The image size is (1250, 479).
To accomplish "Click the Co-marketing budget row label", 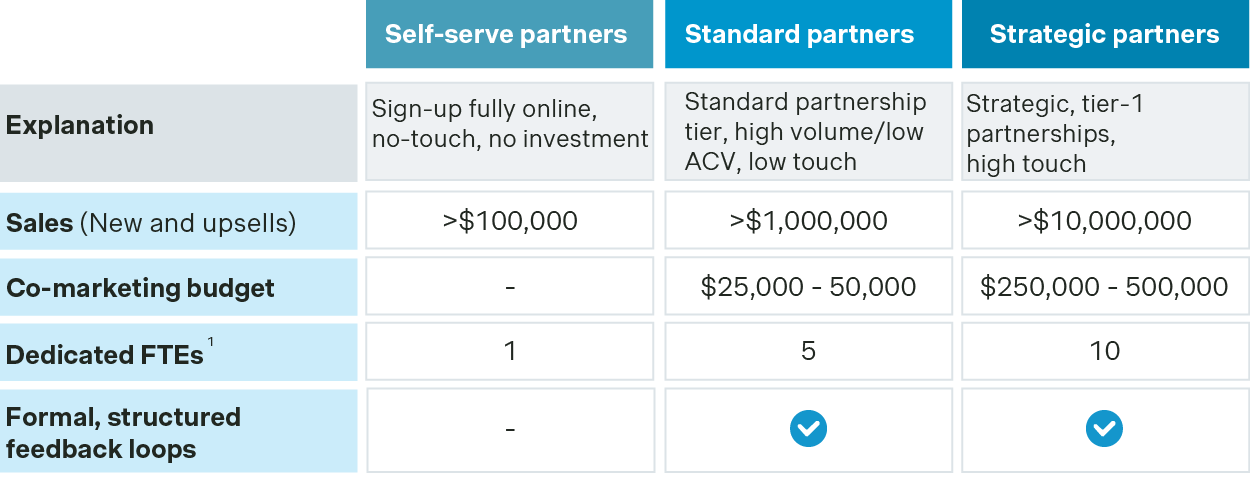I will pos(140,288).
